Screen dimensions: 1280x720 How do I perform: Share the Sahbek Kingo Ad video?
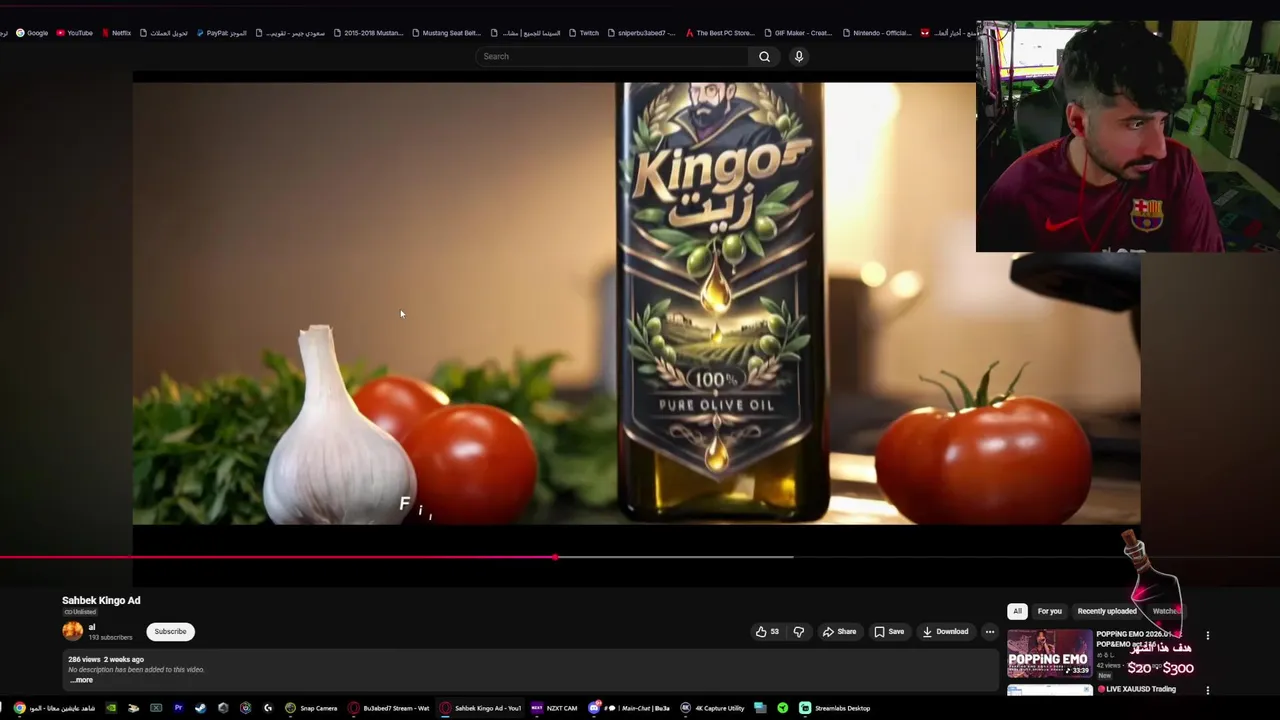[839, 632]
